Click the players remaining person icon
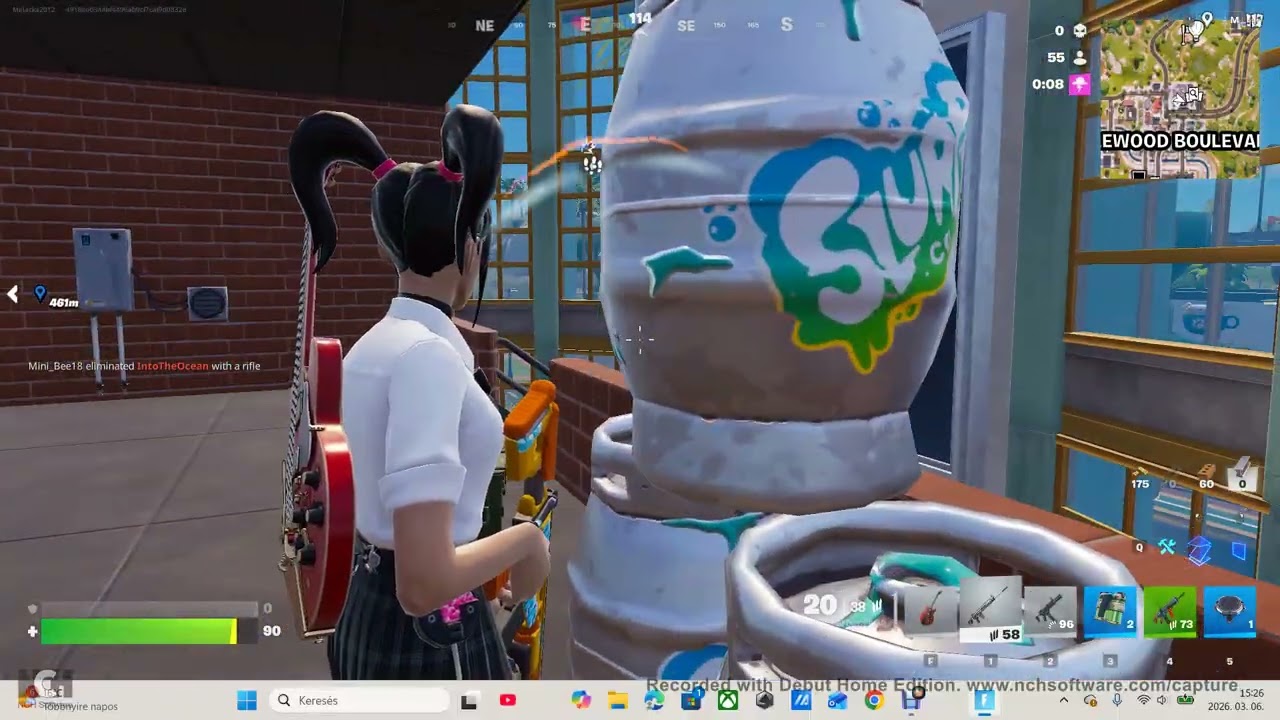 coord(1080,58)
